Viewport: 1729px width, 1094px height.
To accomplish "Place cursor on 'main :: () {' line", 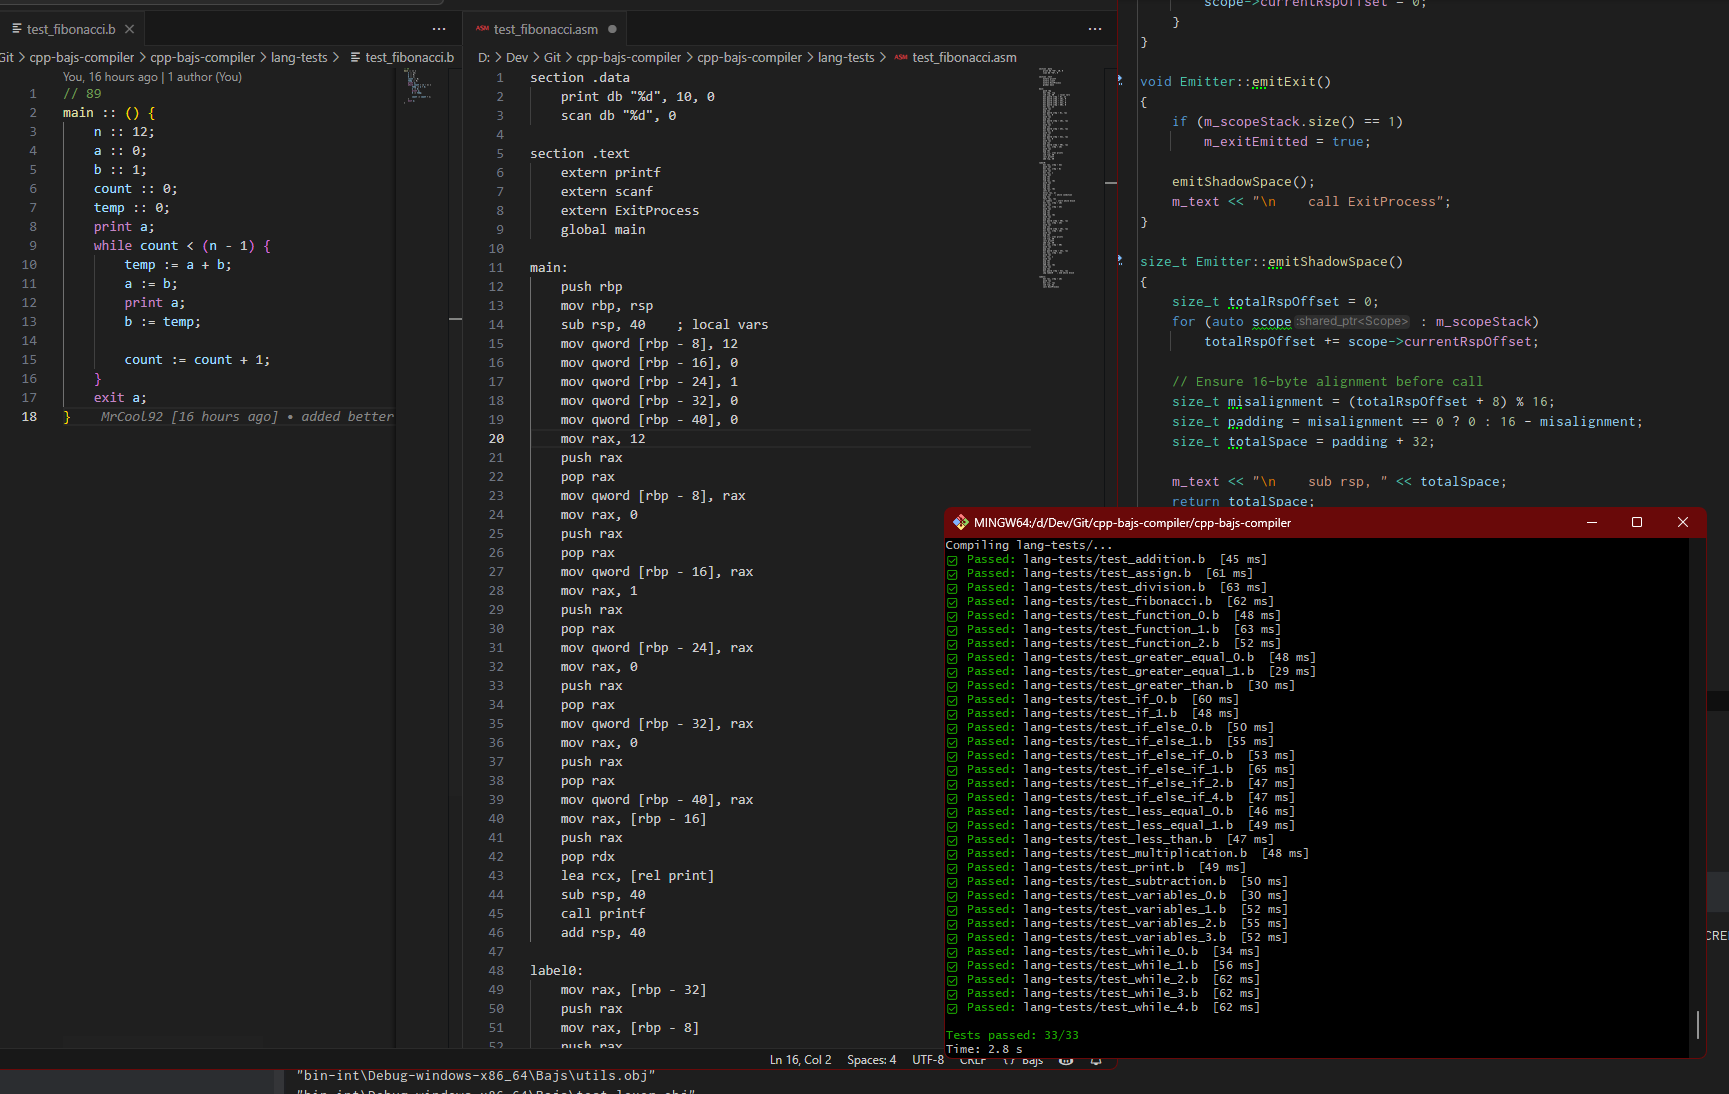I will click(109, 113).
